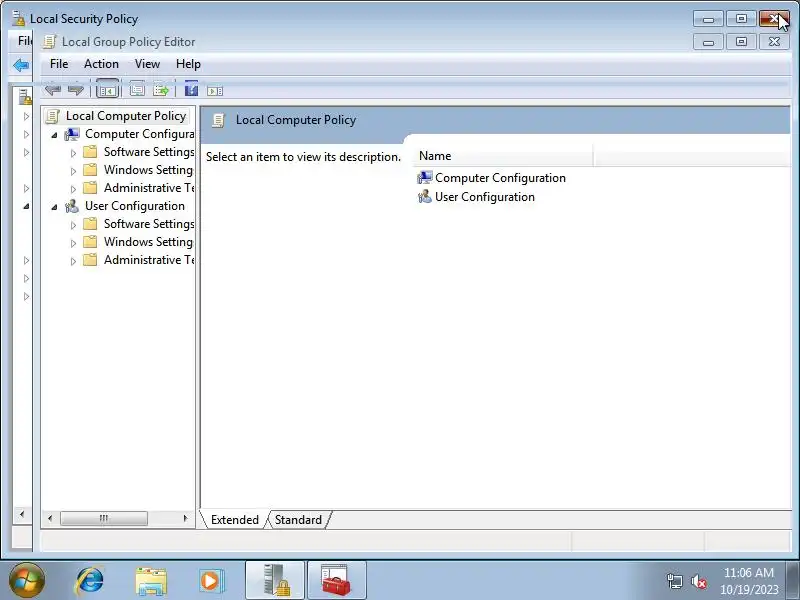Toggle the Show/Hide Action Pane toolbar button

click(x=215, y=91)
